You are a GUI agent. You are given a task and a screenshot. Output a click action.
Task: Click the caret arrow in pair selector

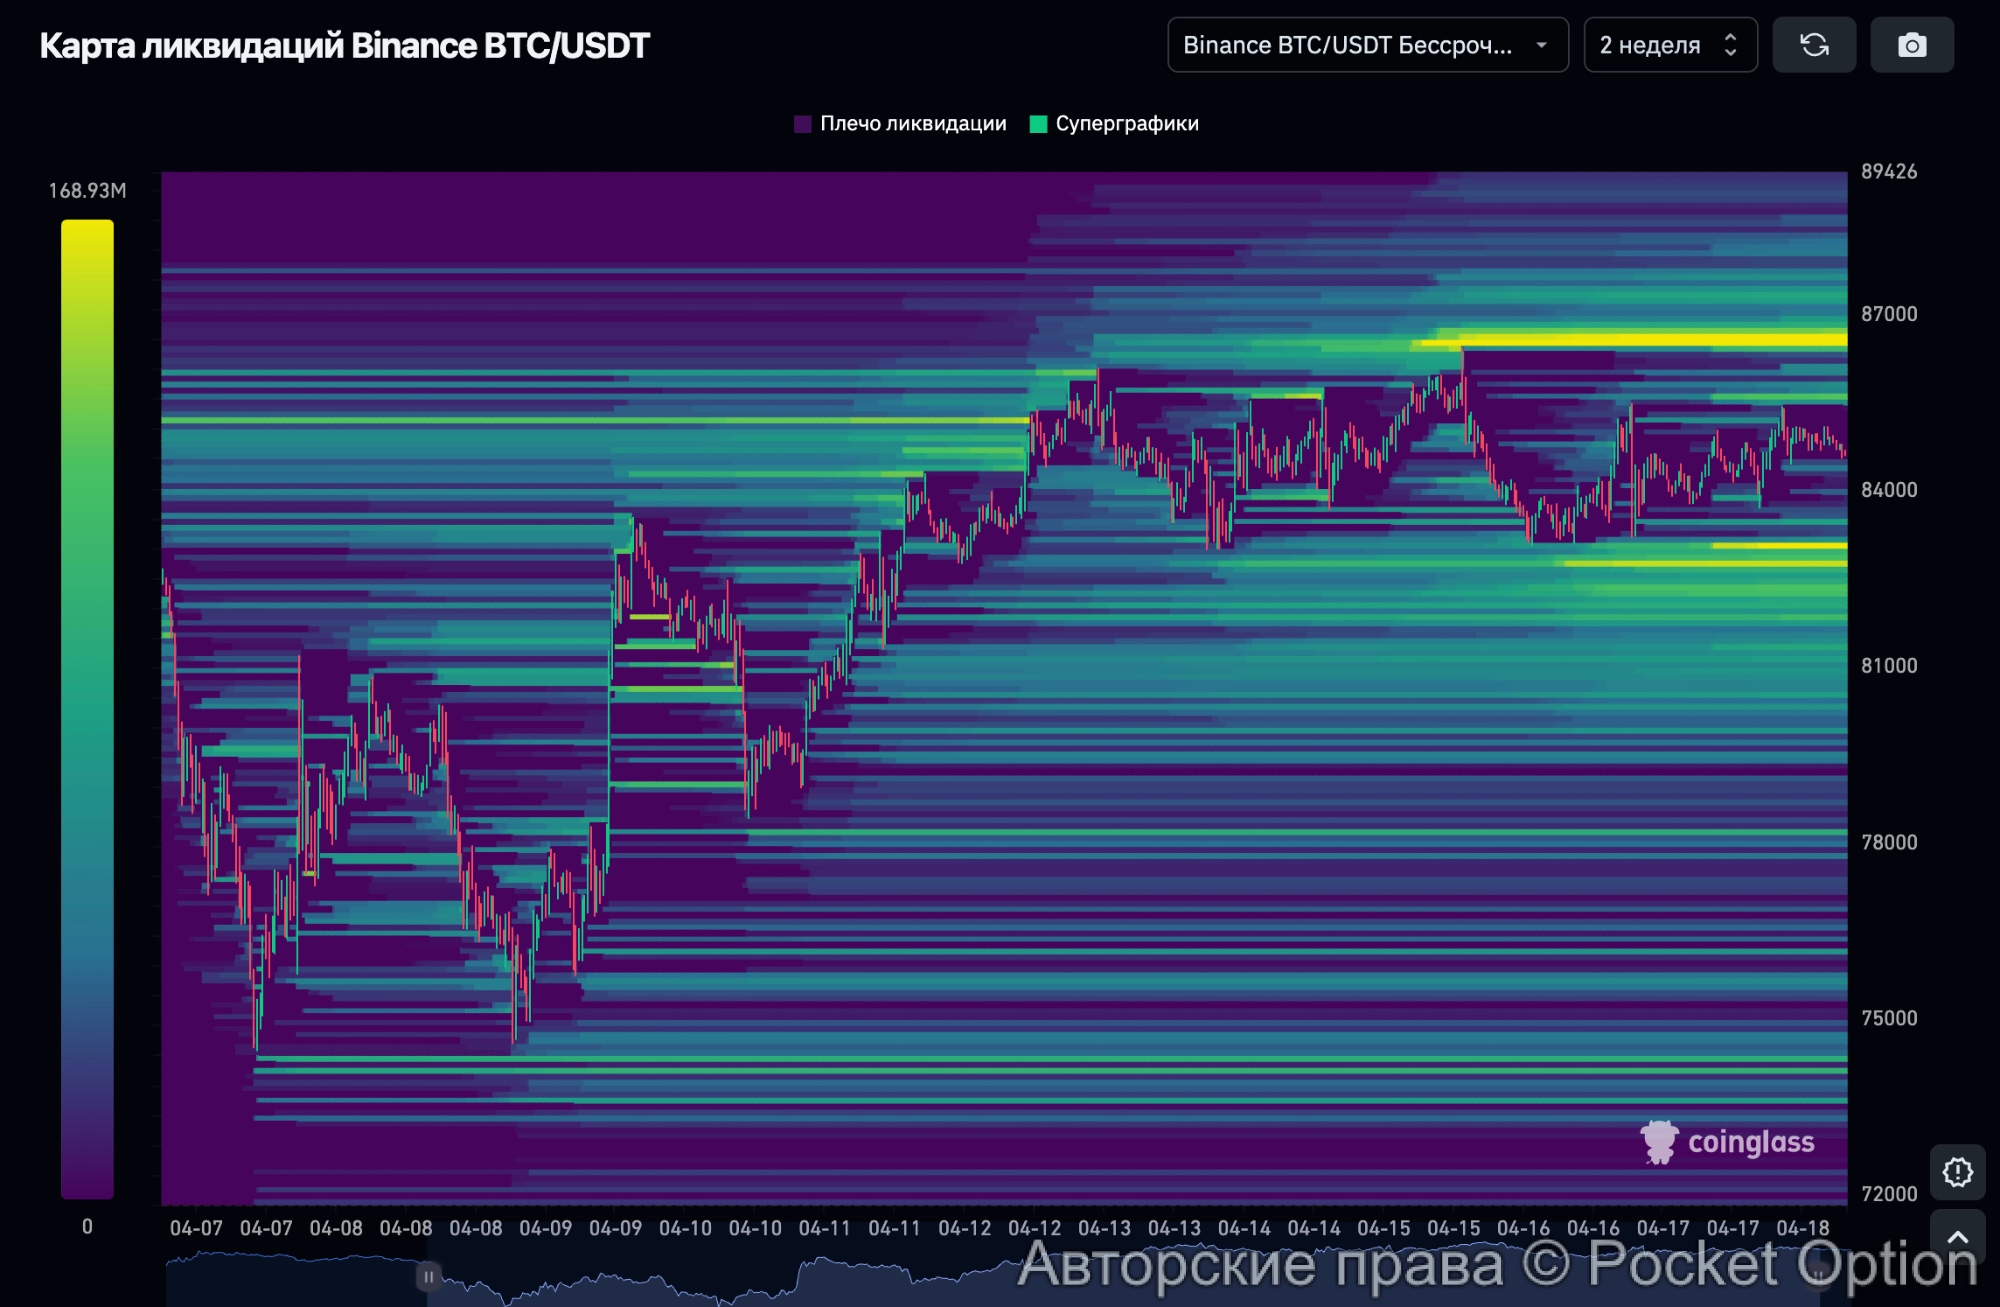tap(1541, 45)
